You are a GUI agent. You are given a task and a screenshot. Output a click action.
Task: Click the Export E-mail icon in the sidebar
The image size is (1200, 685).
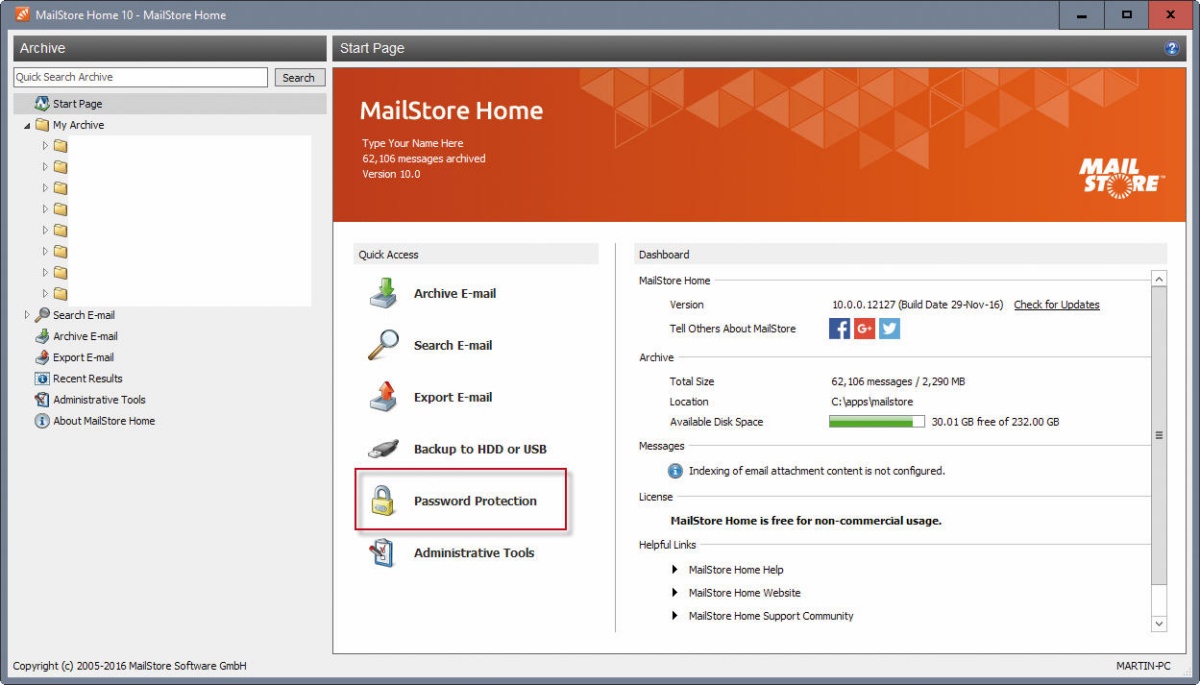(x=42, y=357)
